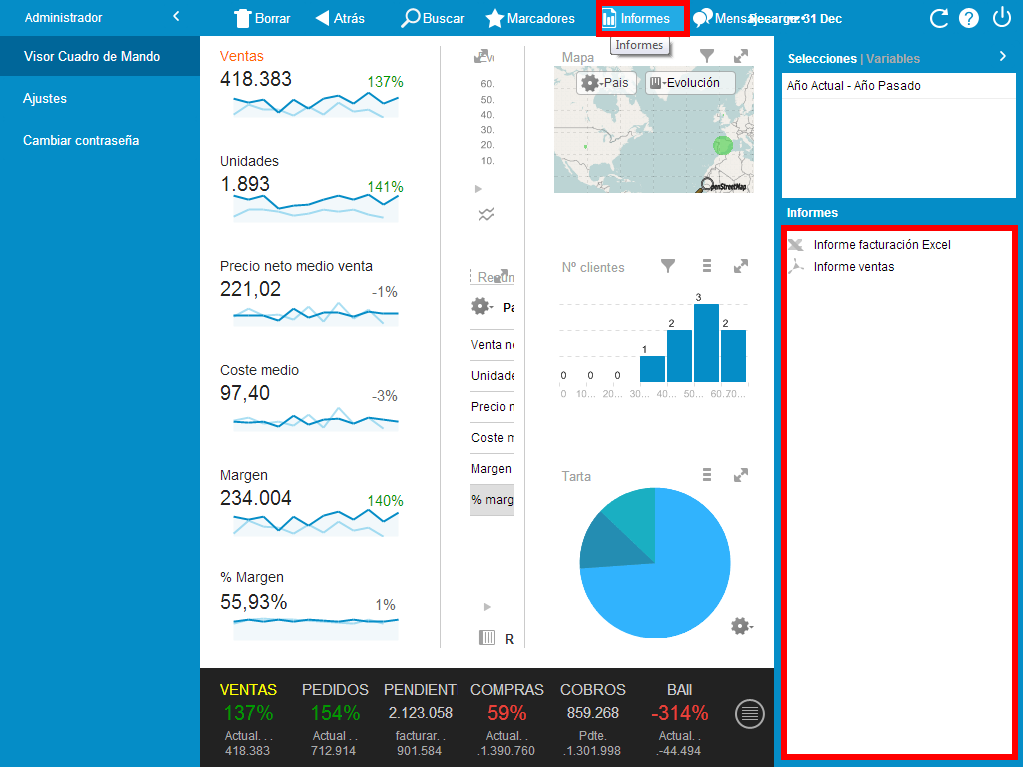1023x767 pixels.
Task: Expand the Selecciones panel right chevron
Action: (1003, 57)
